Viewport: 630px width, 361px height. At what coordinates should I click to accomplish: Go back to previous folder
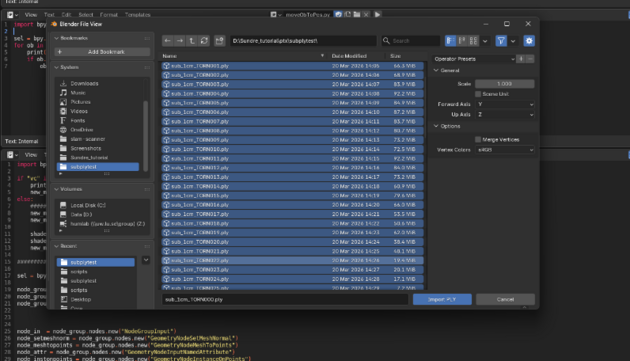point(168,41)
